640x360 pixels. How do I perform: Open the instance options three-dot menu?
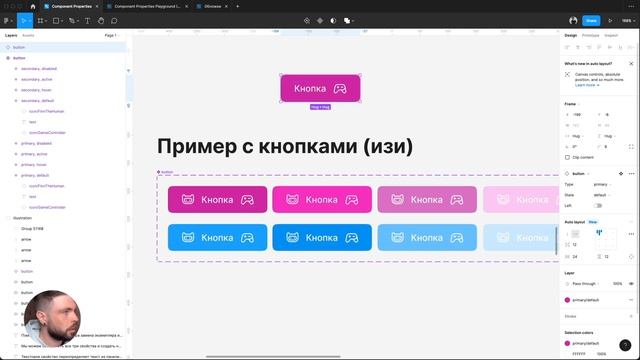point(631,173)
